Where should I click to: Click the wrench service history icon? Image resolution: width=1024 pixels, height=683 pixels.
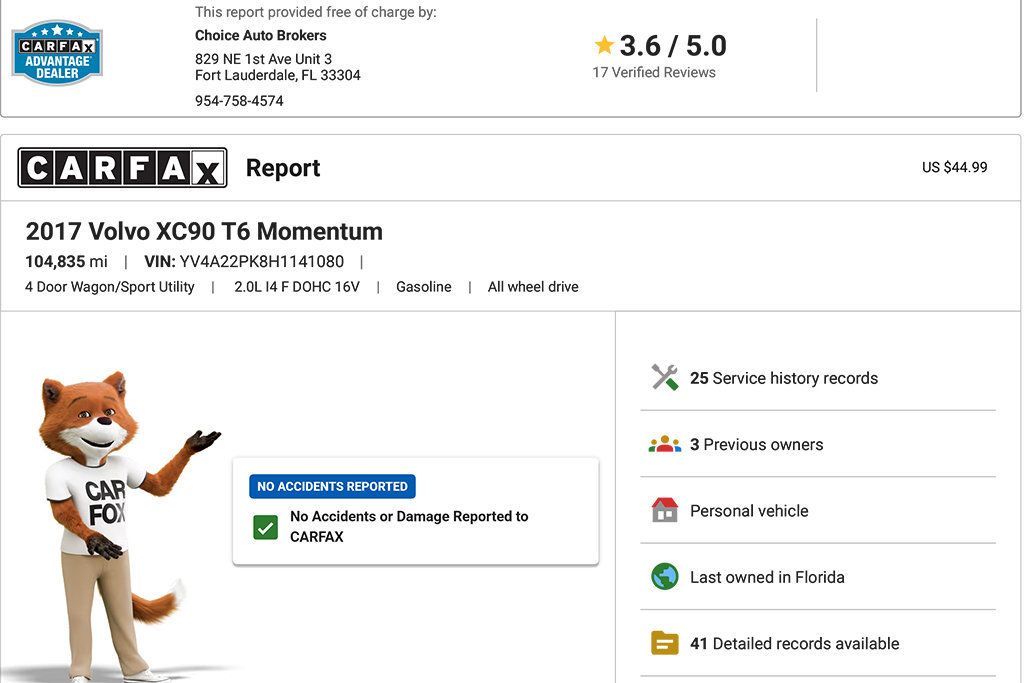(x=665, y=378)
